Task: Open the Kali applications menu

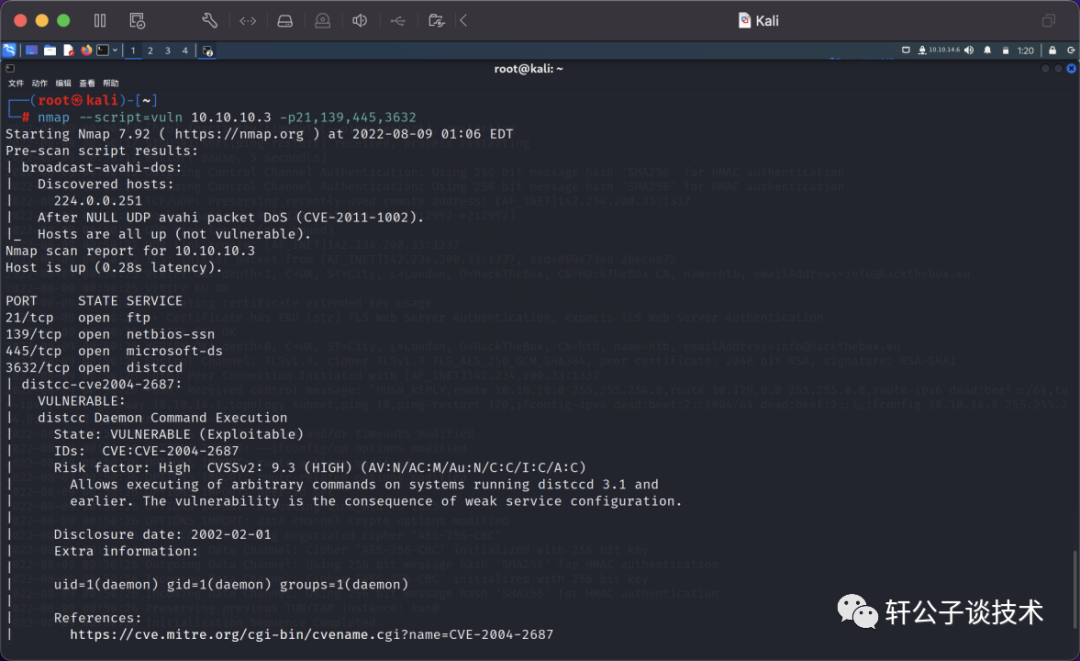Action: click(x=9, y=50)
